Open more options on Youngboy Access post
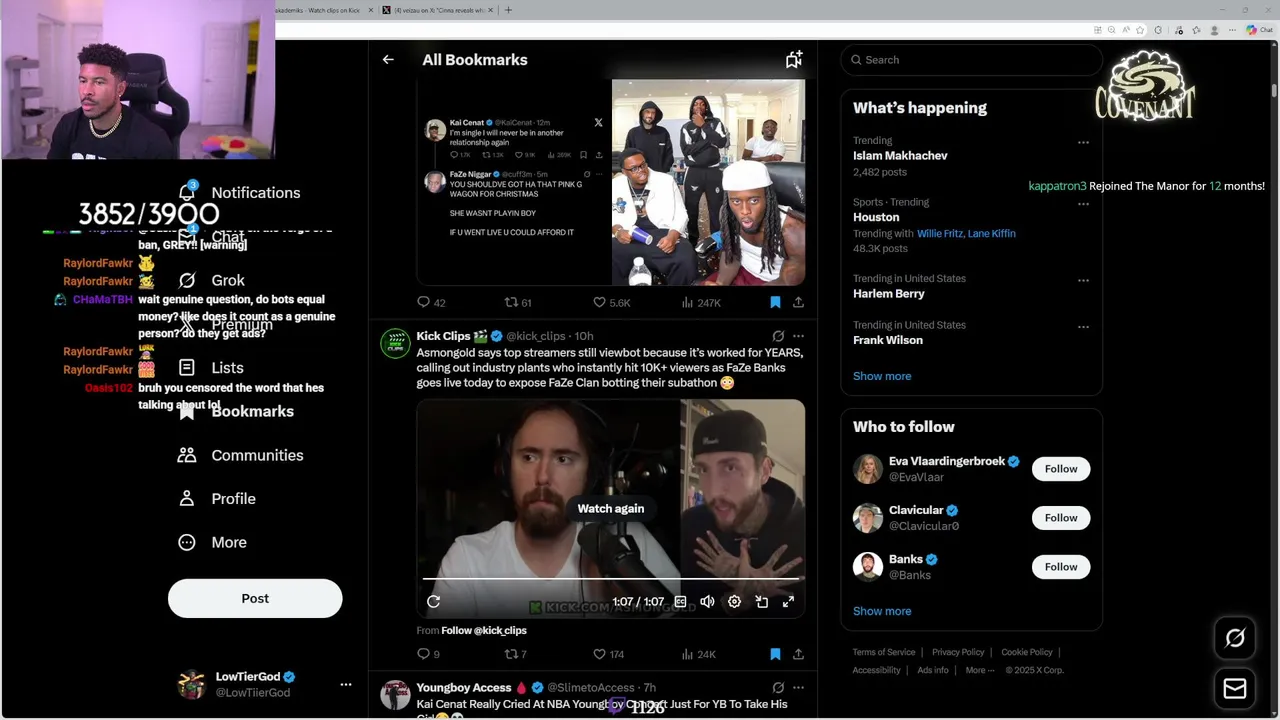This screenshot has height=720, width=1280. tap(798, 688)
